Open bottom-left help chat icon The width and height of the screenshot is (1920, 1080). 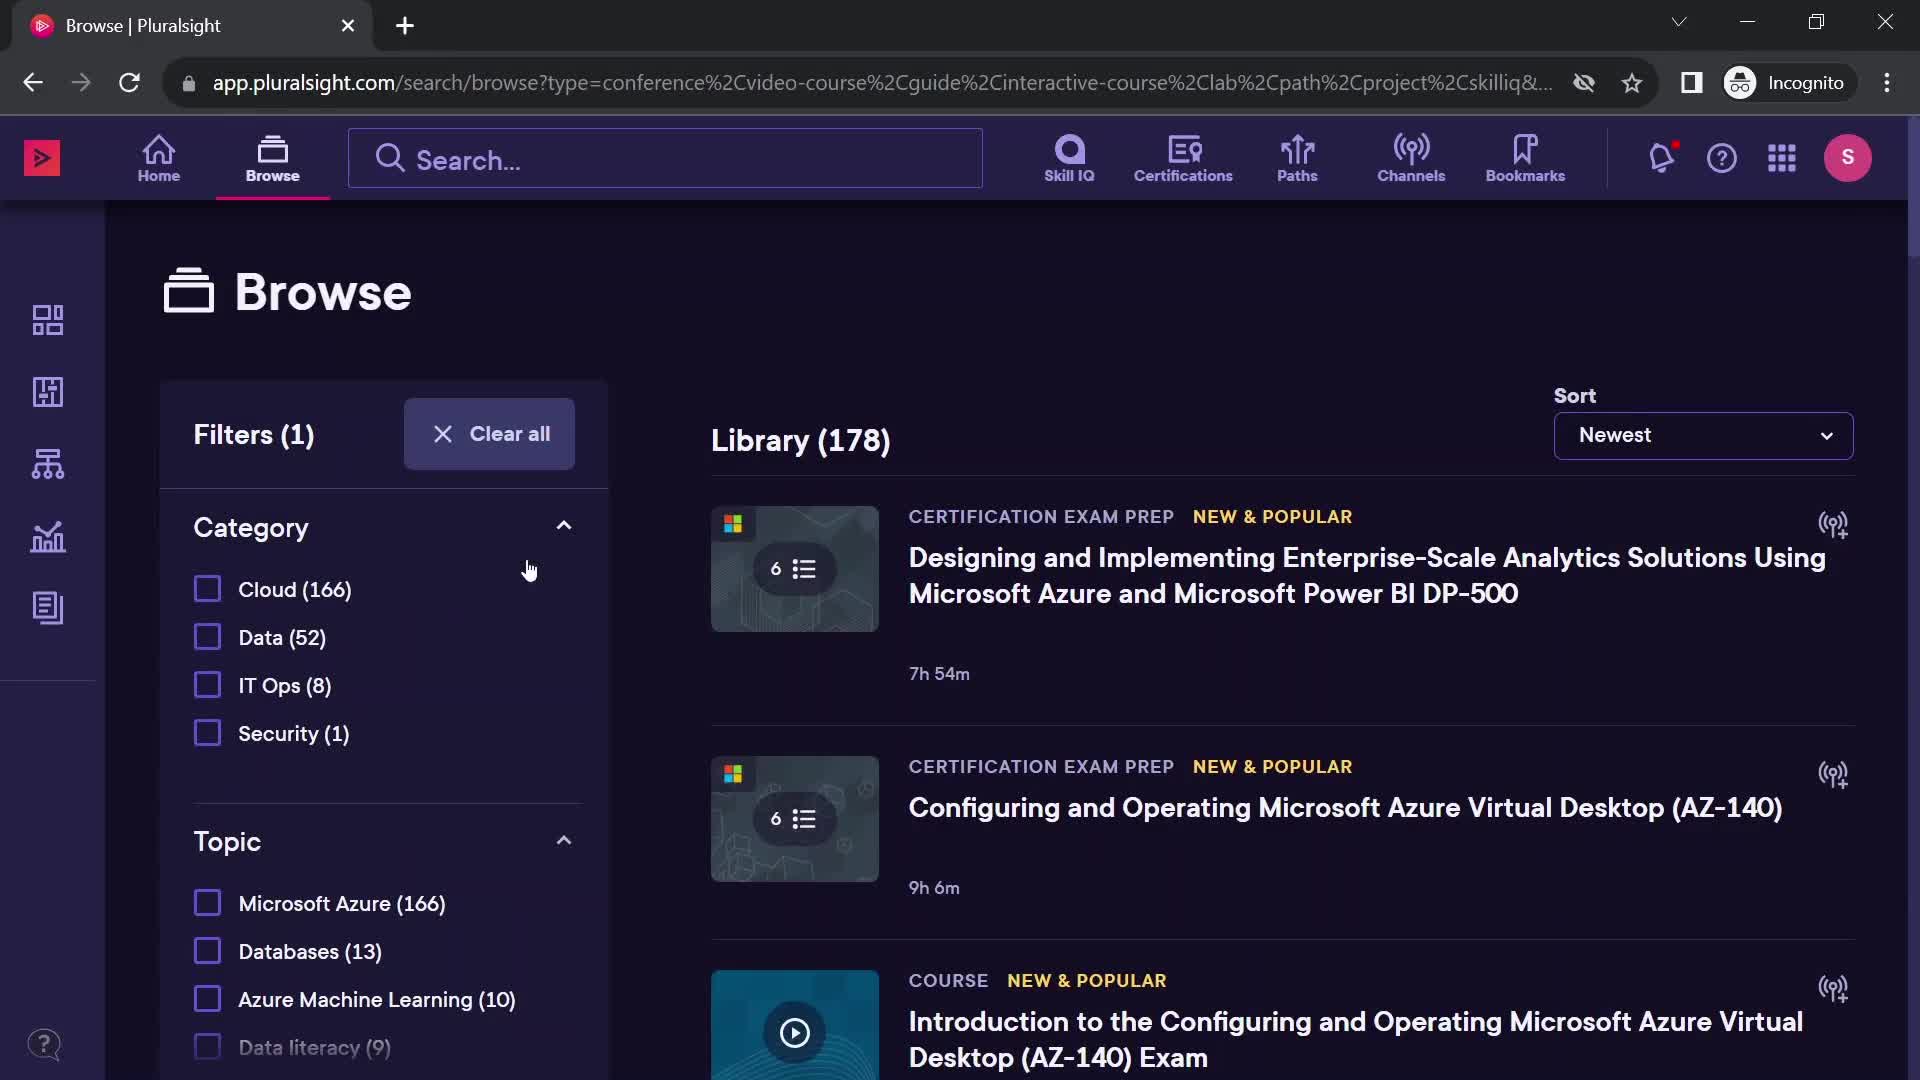44,1045
